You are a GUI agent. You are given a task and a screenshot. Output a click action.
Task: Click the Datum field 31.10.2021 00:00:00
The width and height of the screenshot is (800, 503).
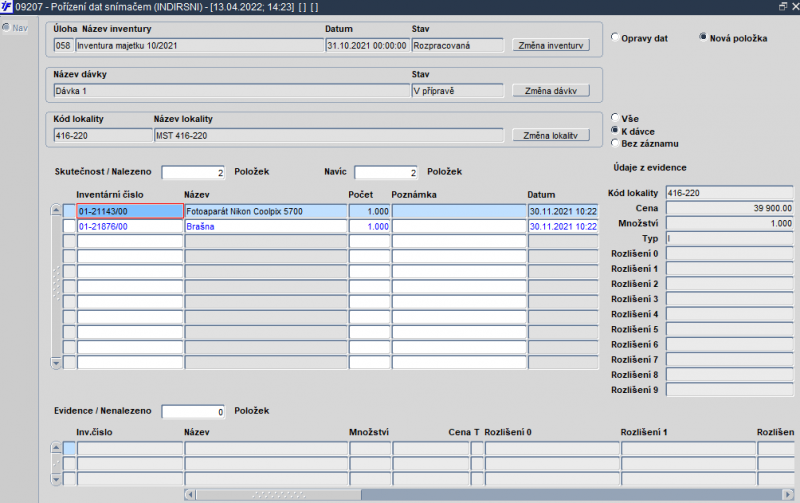(367, 45)
